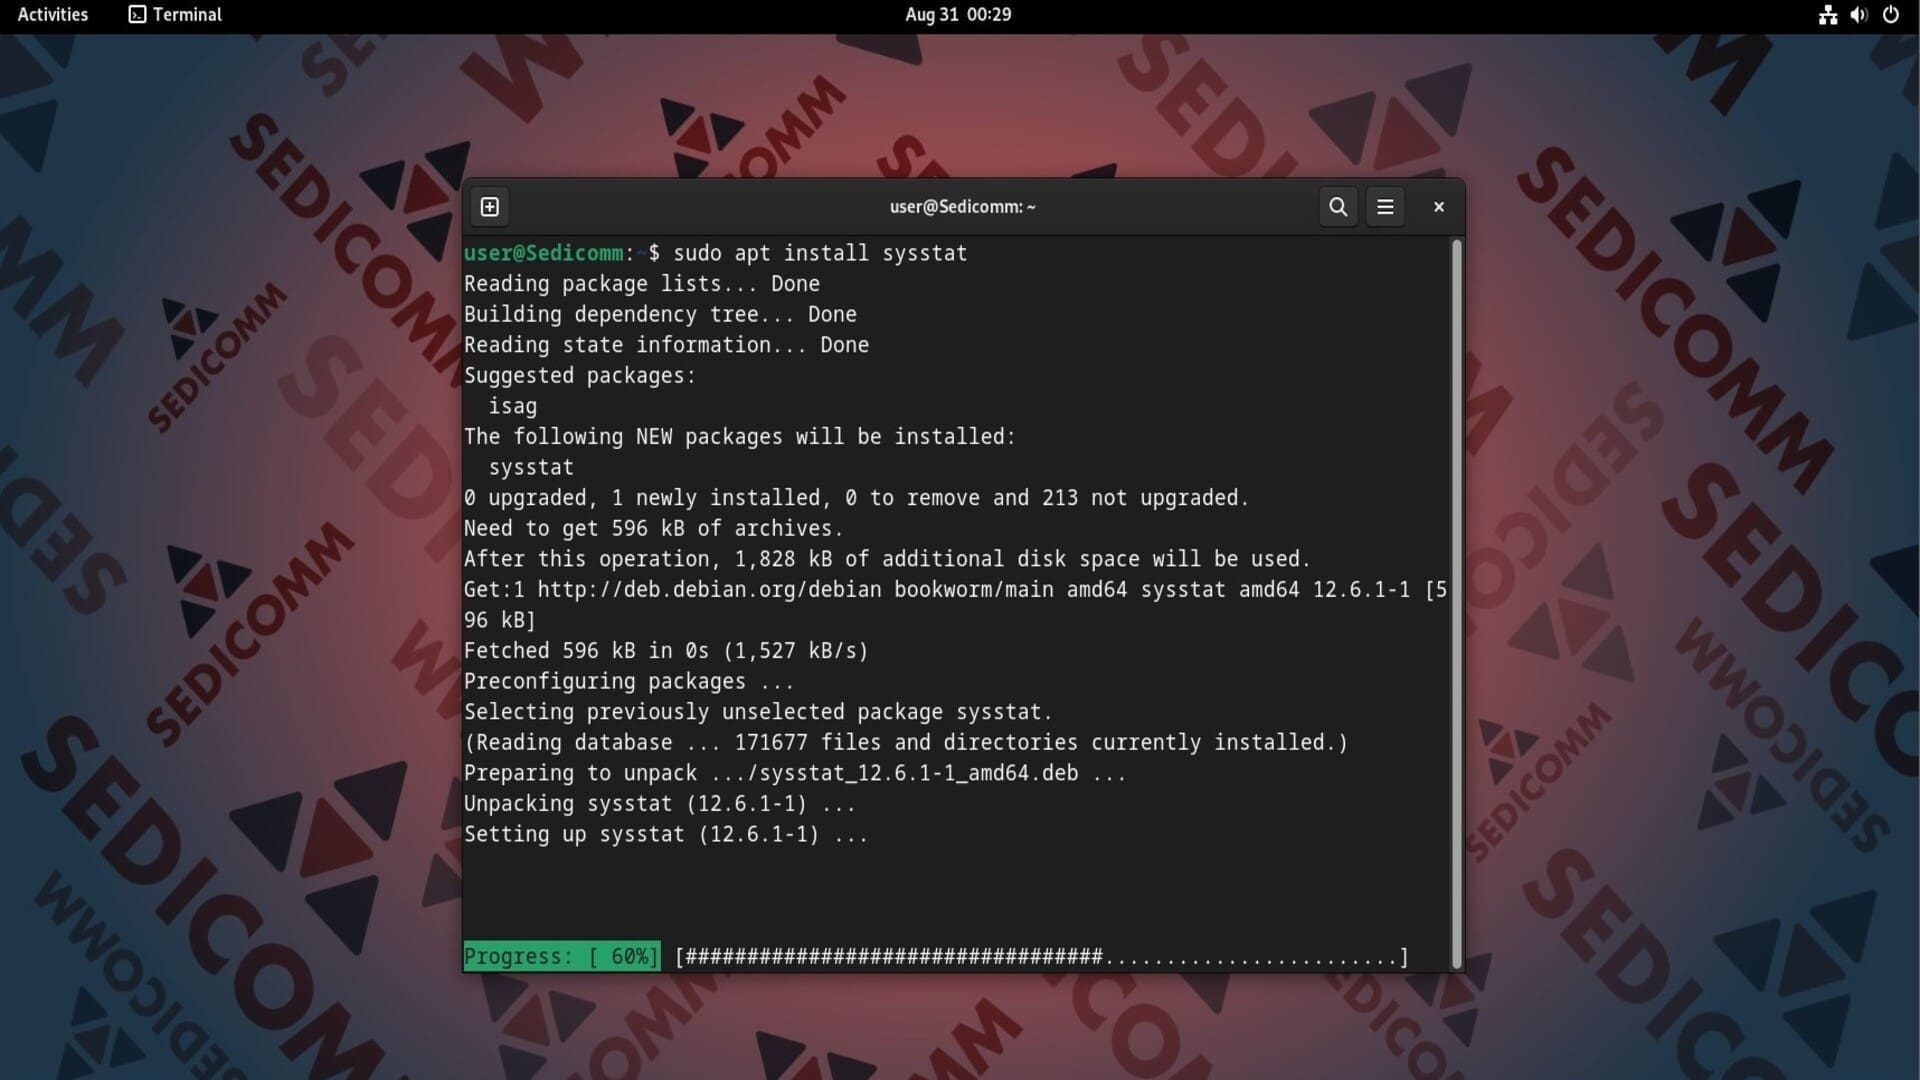Click the volume speaker icon
Screen dimensions: 1920x1080
click(1858, 15)
